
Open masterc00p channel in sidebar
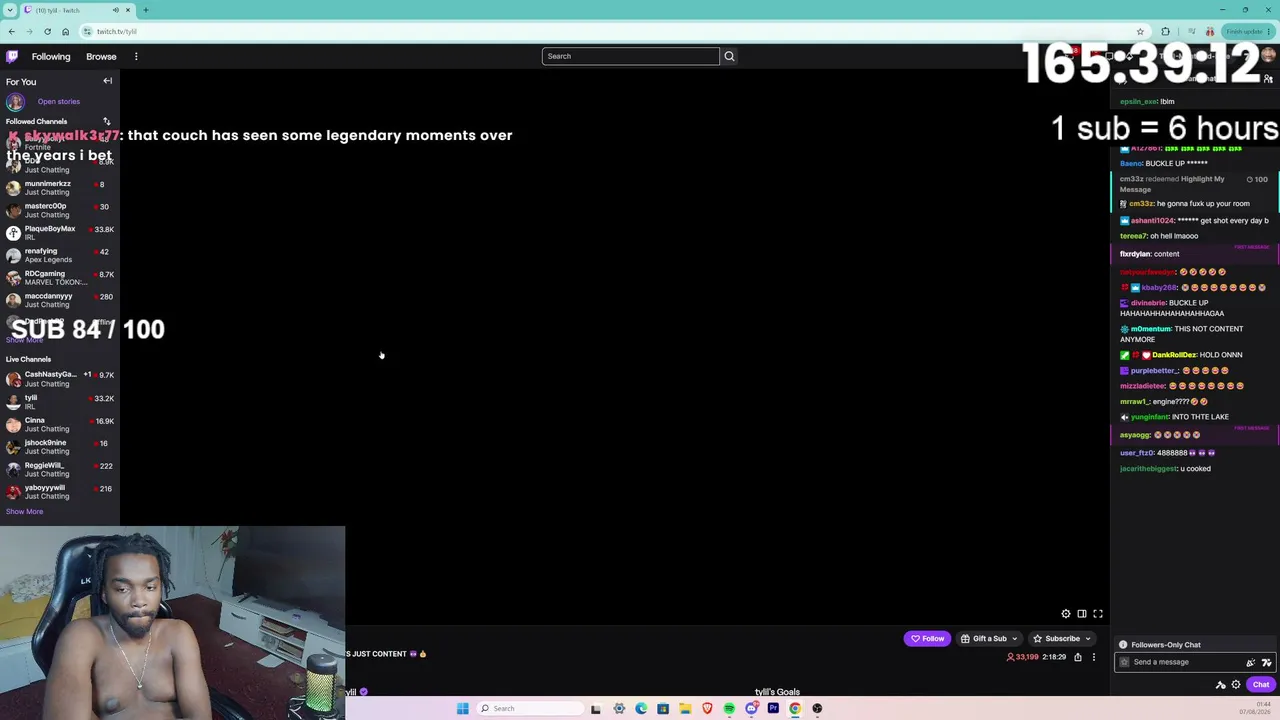tap(60, 210)
